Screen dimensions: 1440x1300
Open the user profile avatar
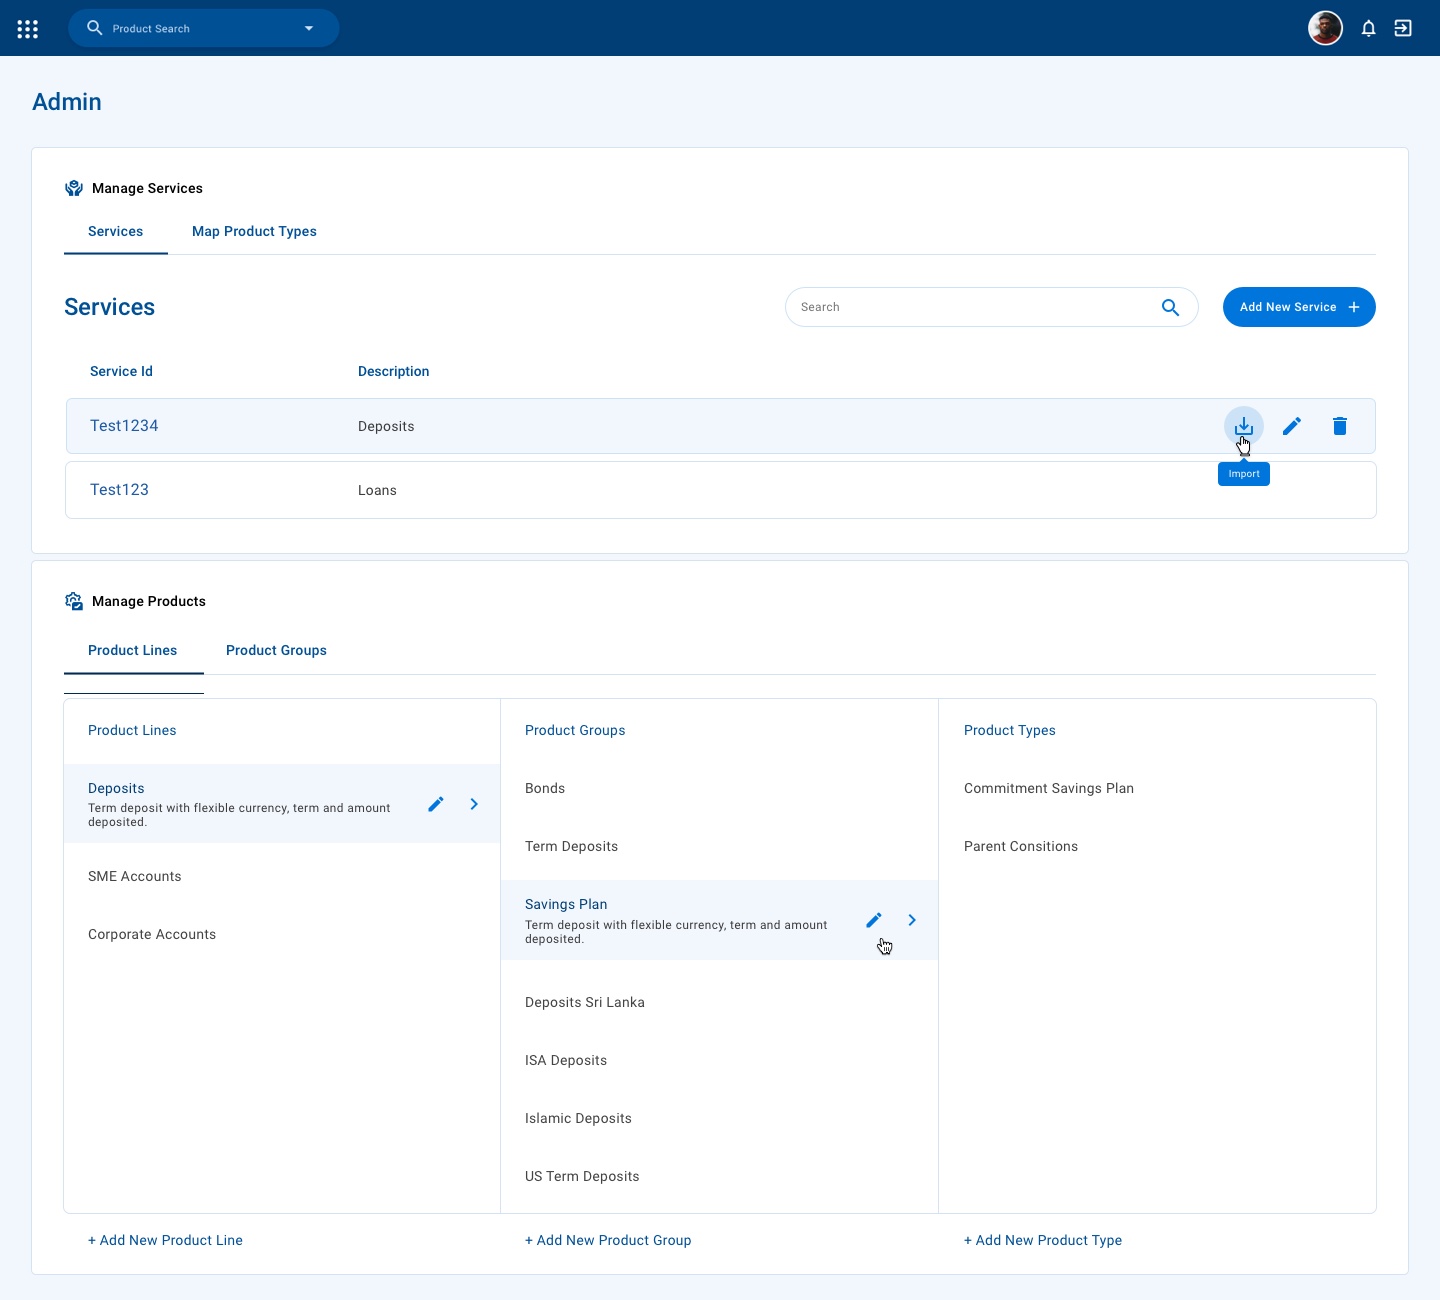click(x=1325, y=28)
